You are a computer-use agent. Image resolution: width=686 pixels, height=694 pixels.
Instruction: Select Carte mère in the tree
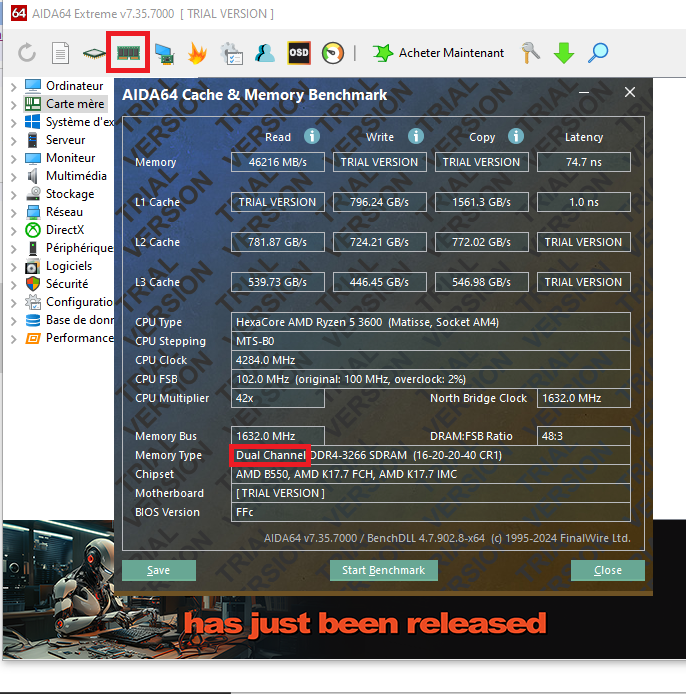75,104
